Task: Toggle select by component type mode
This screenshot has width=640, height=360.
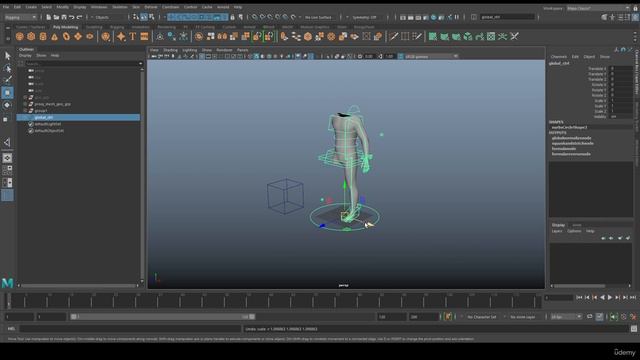Action: click(x=152, y=17)
